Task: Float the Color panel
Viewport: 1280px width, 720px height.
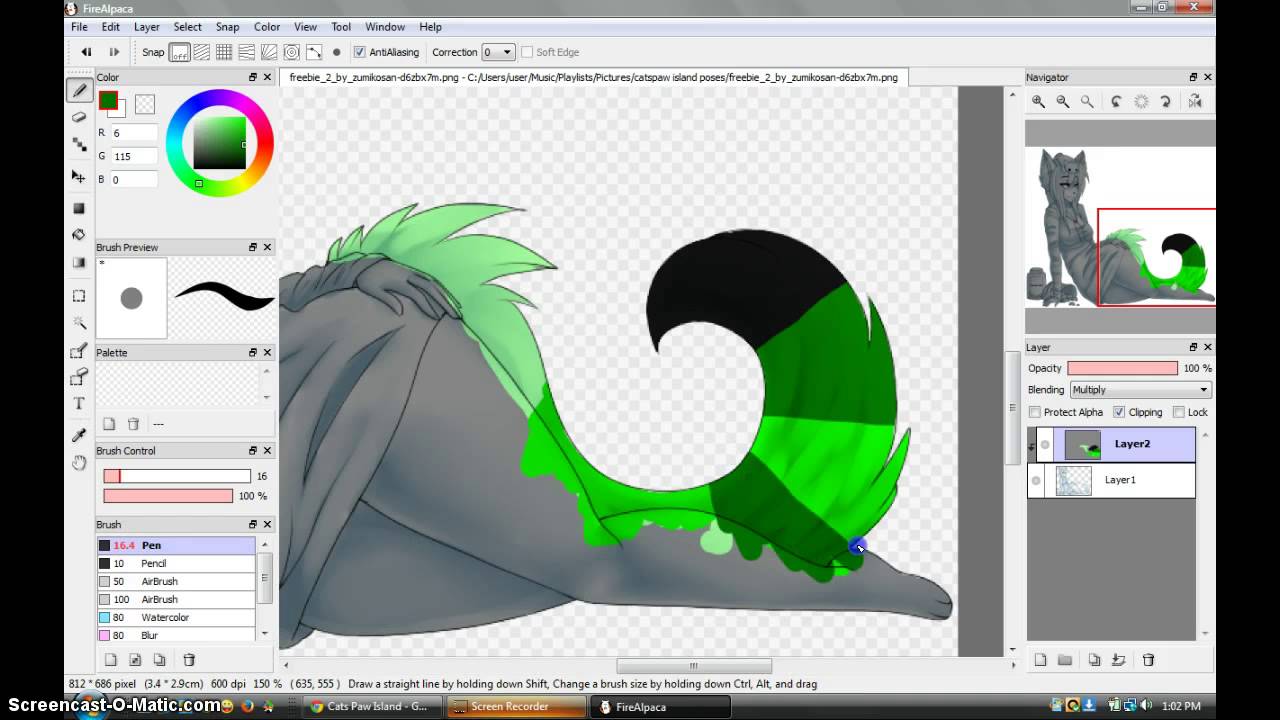Action: [253, 77]
